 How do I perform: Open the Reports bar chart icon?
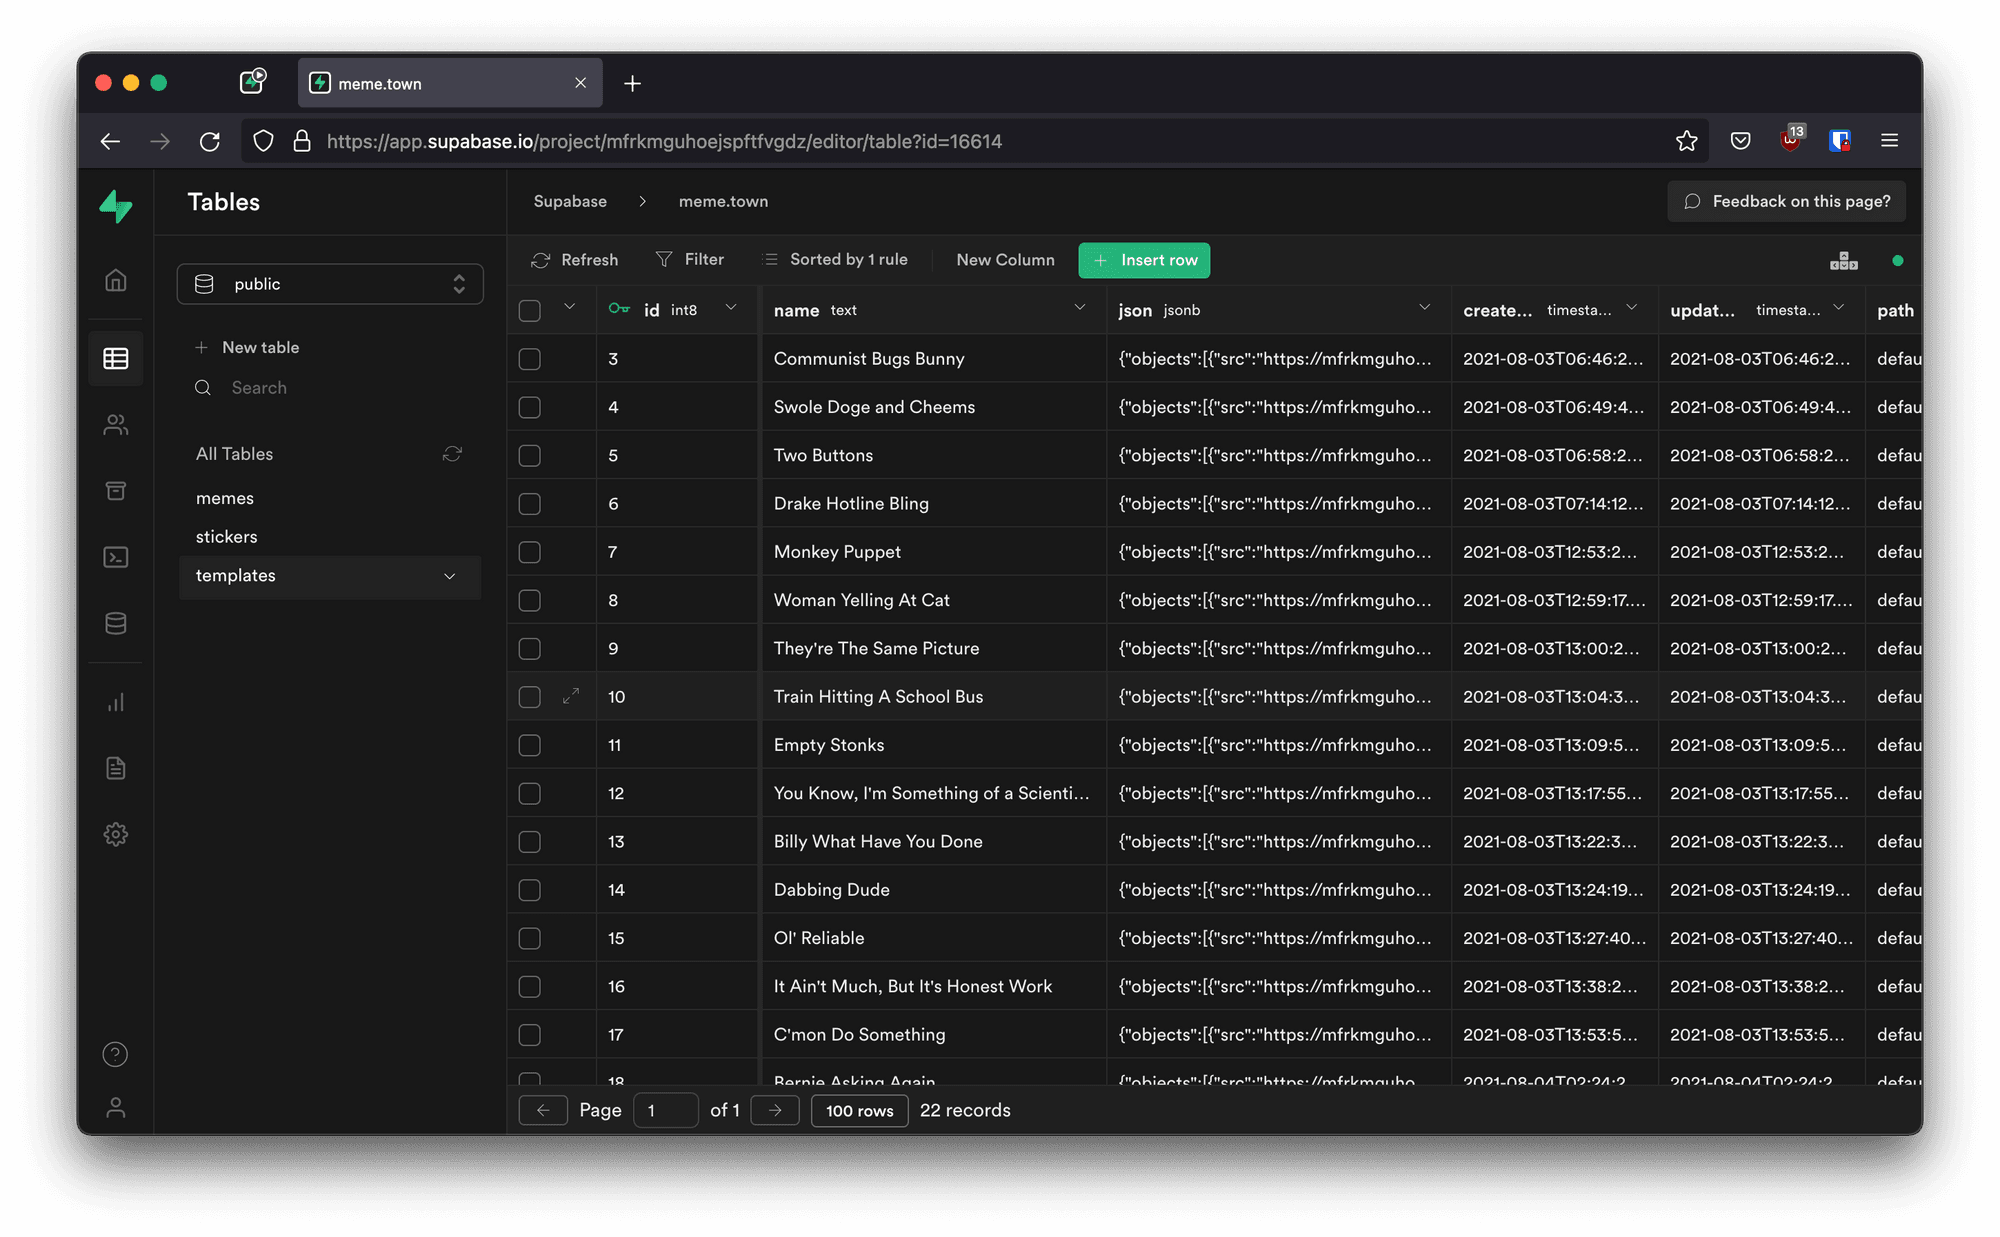coord(116,702)
